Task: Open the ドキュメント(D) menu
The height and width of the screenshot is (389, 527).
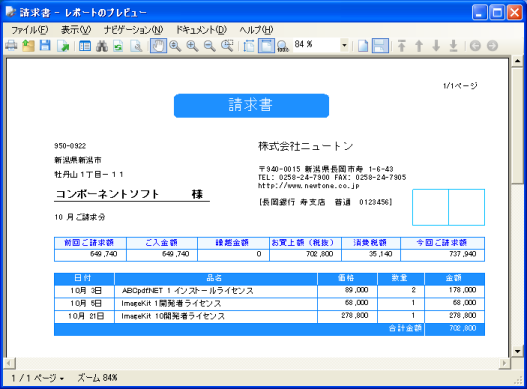Action: [202, 30]
